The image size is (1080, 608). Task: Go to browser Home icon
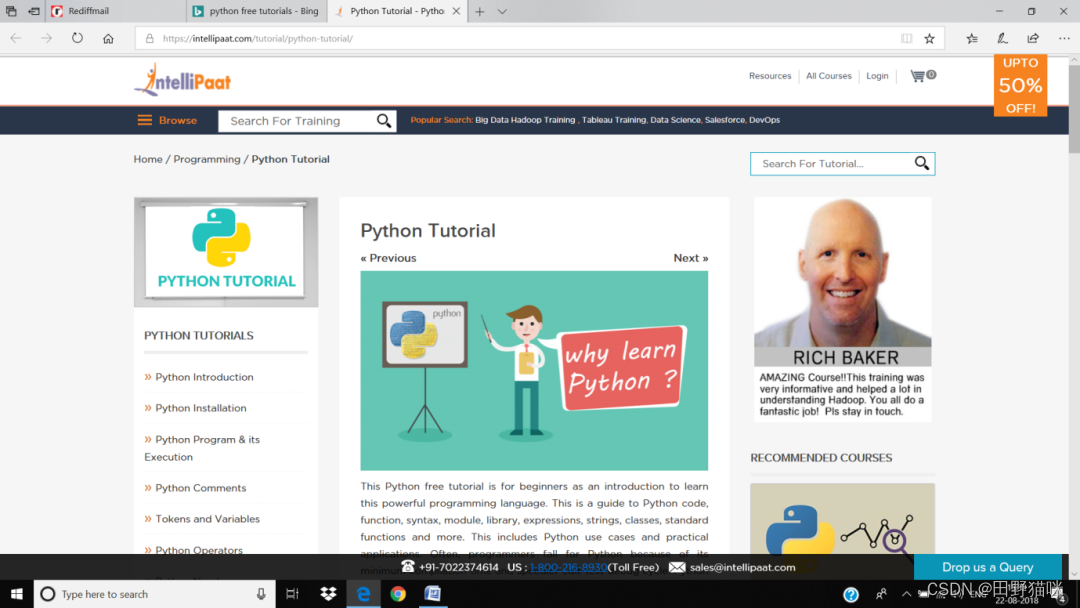tap(108, 39)
